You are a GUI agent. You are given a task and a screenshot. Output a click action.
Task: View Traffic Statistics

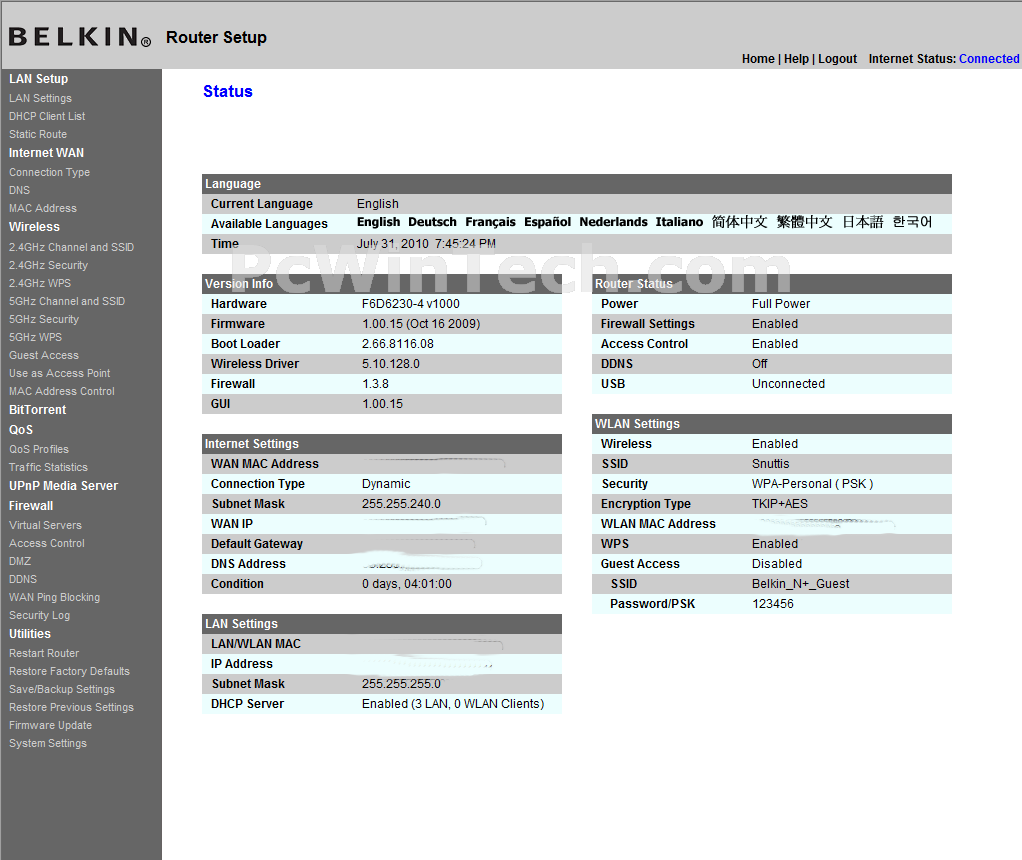point(48,467)
